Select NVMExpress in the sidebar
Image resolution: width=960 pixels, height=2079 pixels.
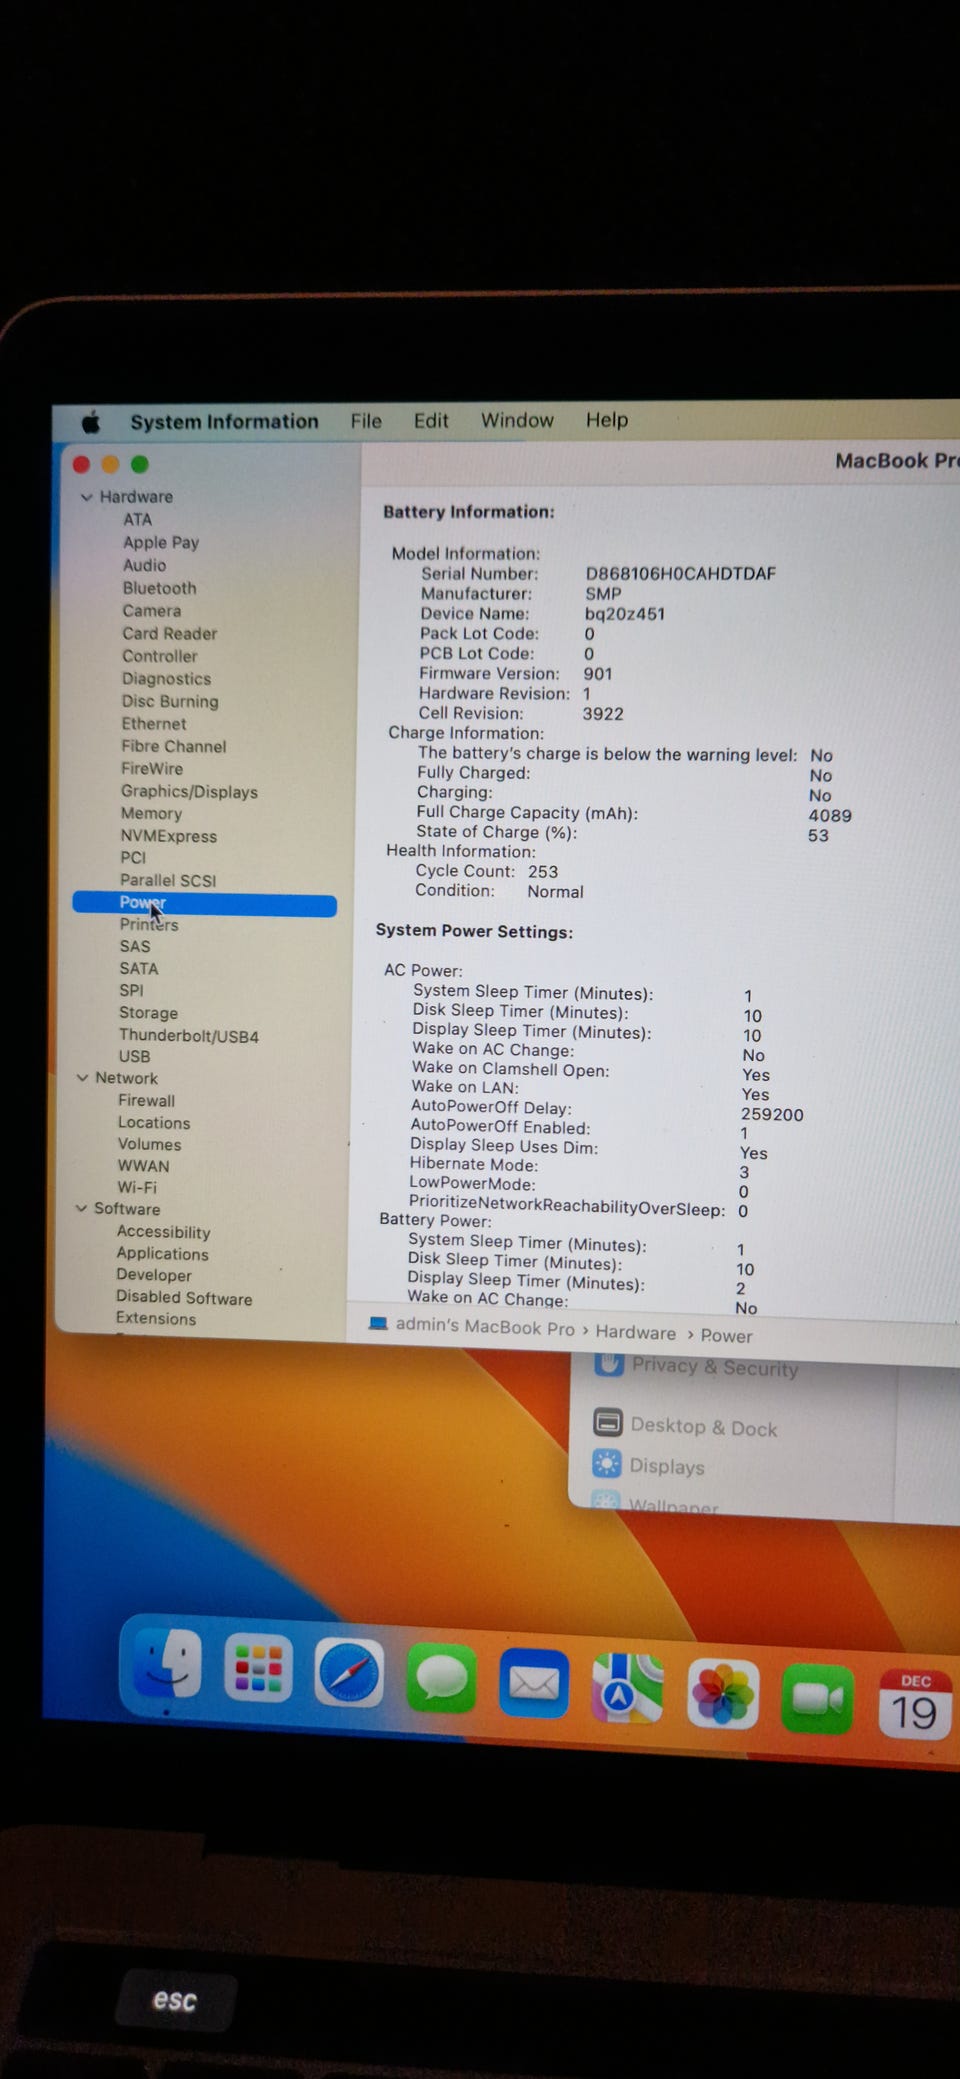169,836
